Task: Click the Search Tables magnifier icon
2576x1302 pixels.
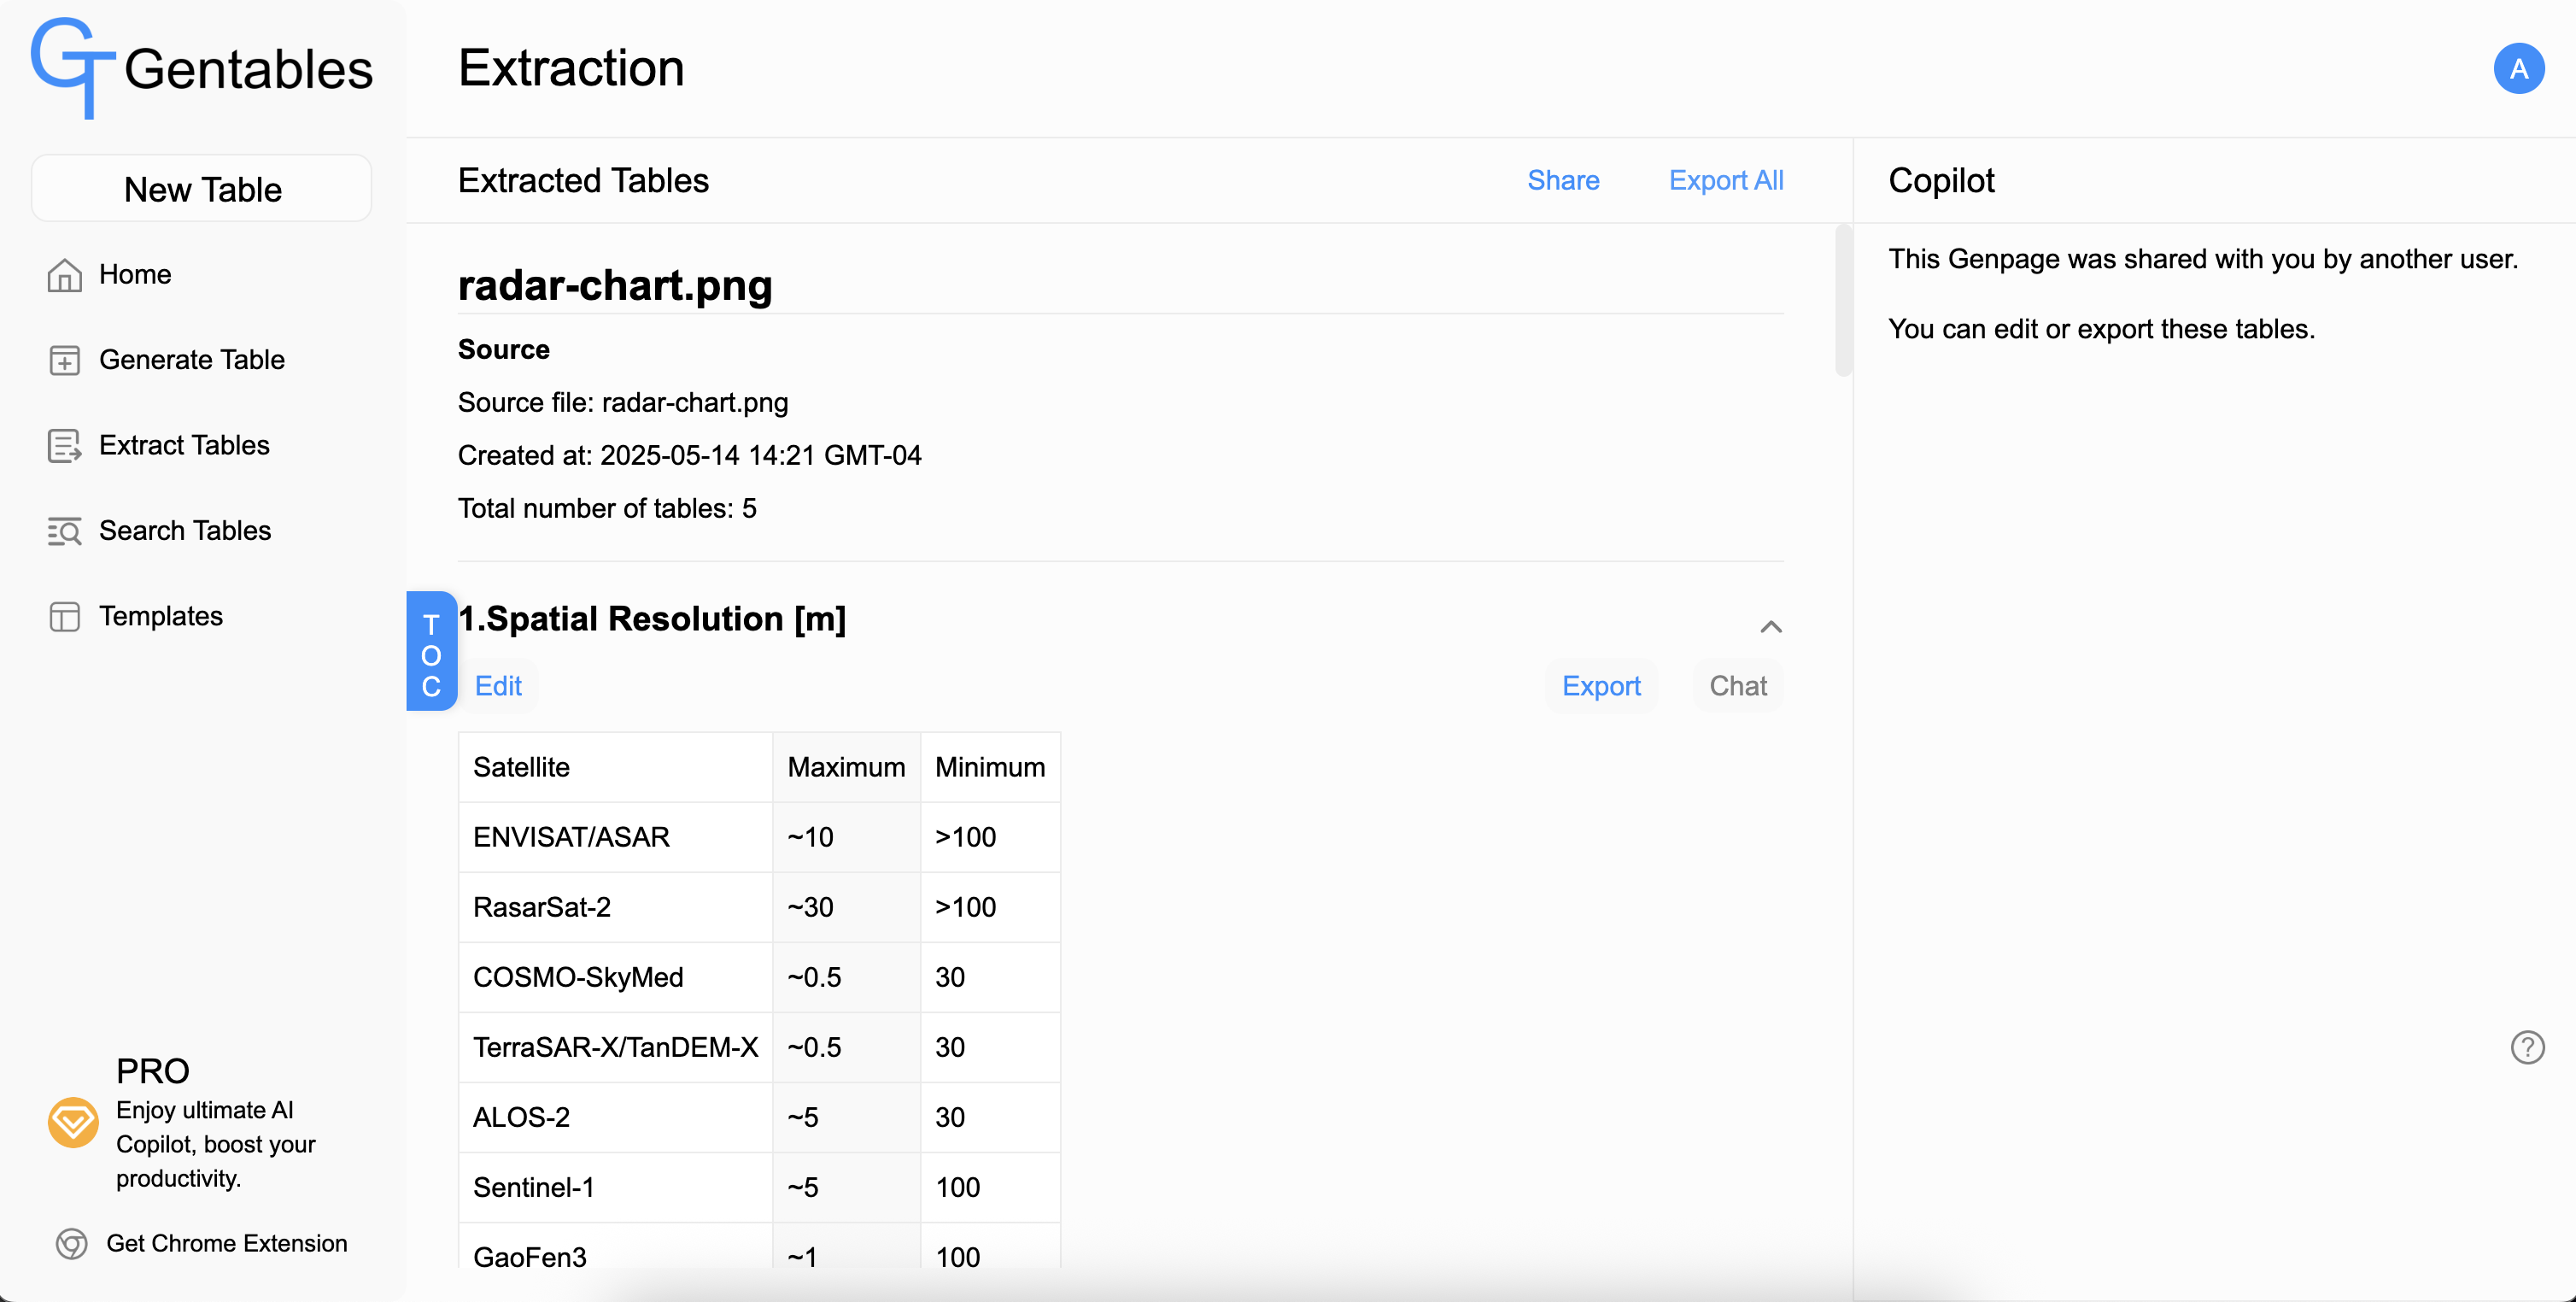Action: [64, 531]
